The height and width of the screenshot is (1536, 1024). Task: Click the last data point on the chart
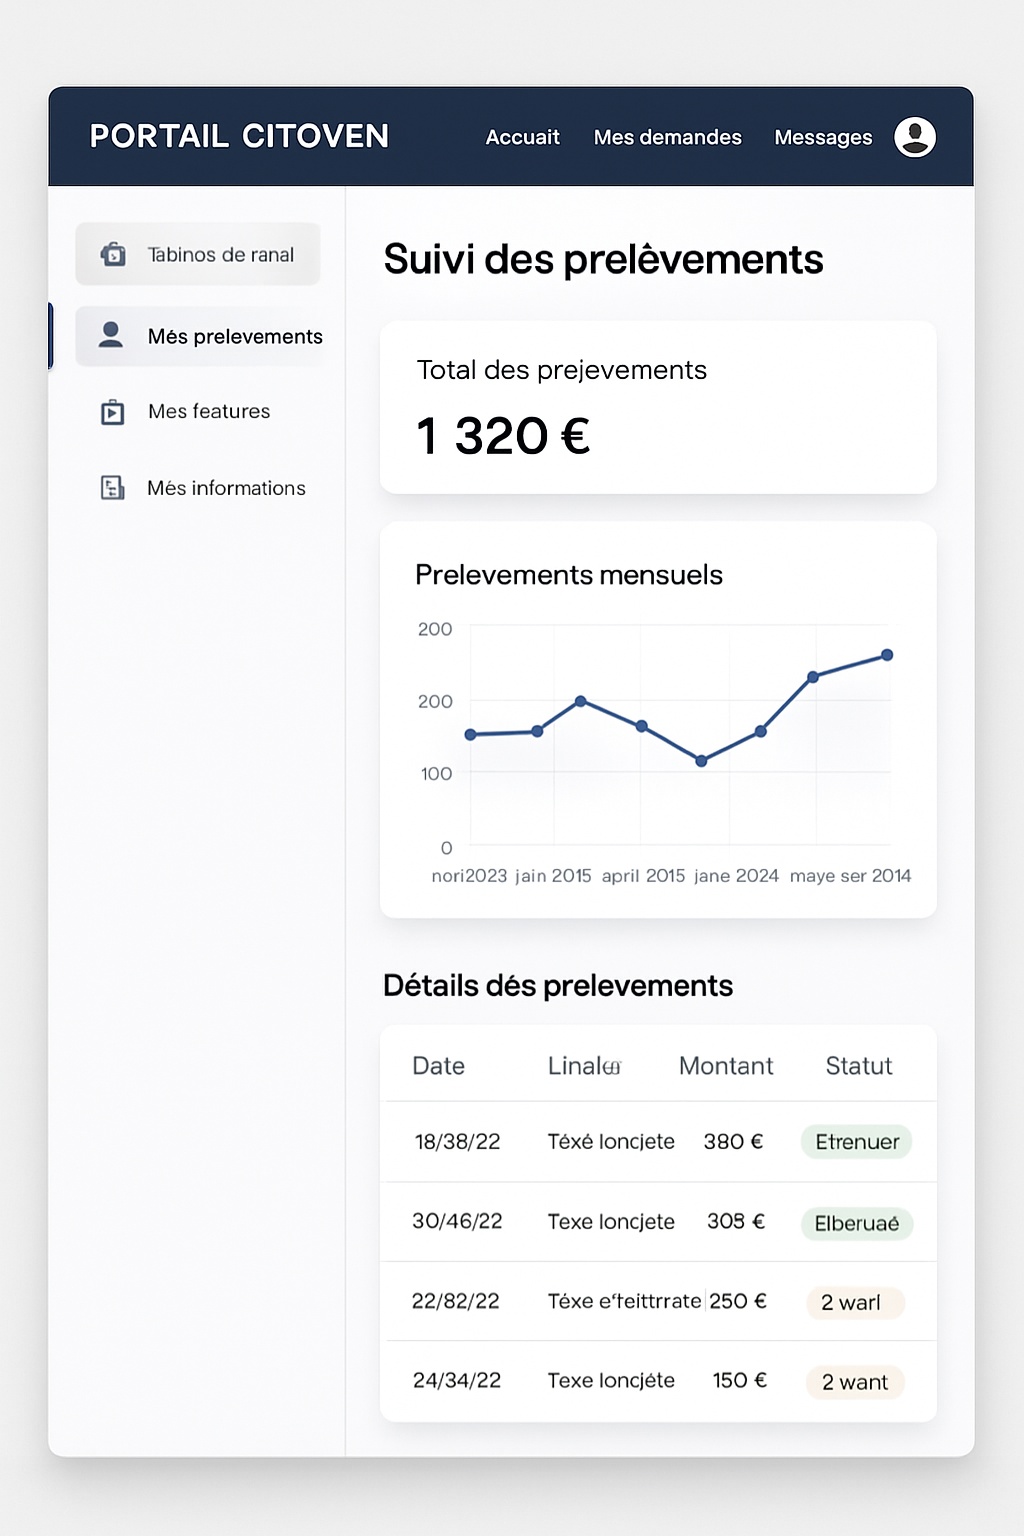pyautogui.click(x=888, y=655)
